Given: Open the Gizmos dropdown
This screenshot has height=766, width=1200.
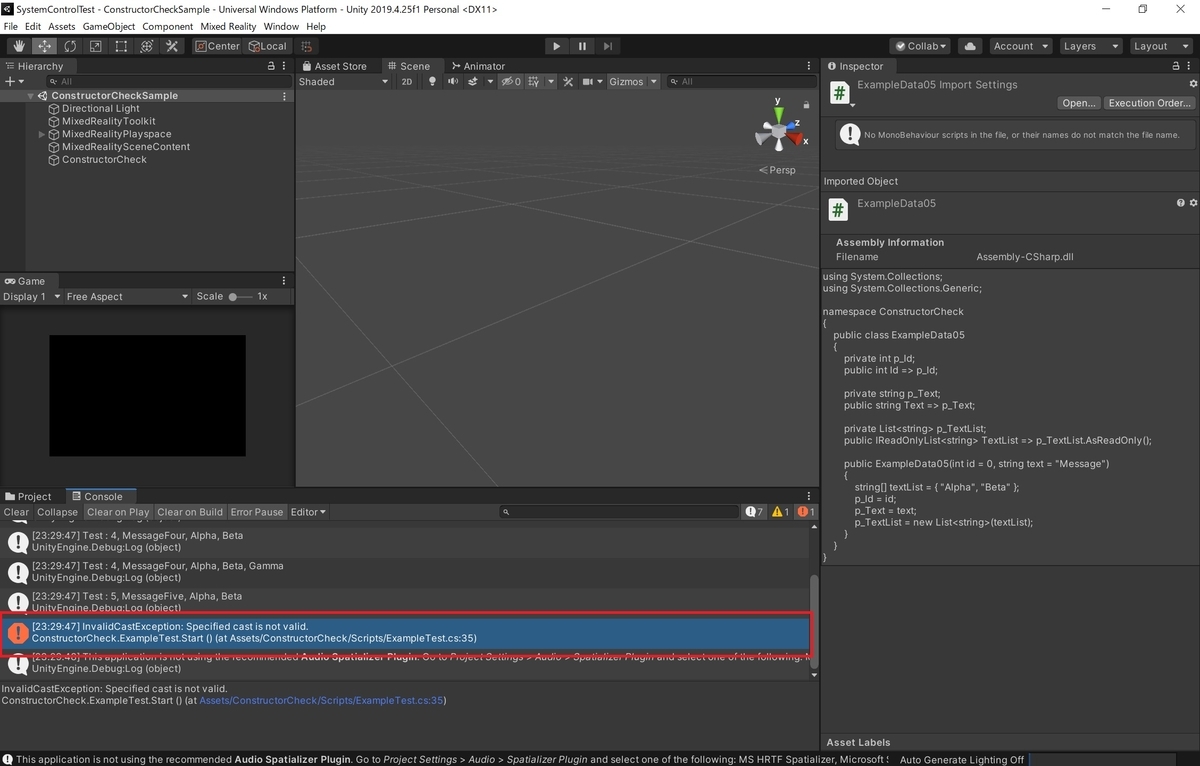Looking at the screenshot, I should point(633,82).
